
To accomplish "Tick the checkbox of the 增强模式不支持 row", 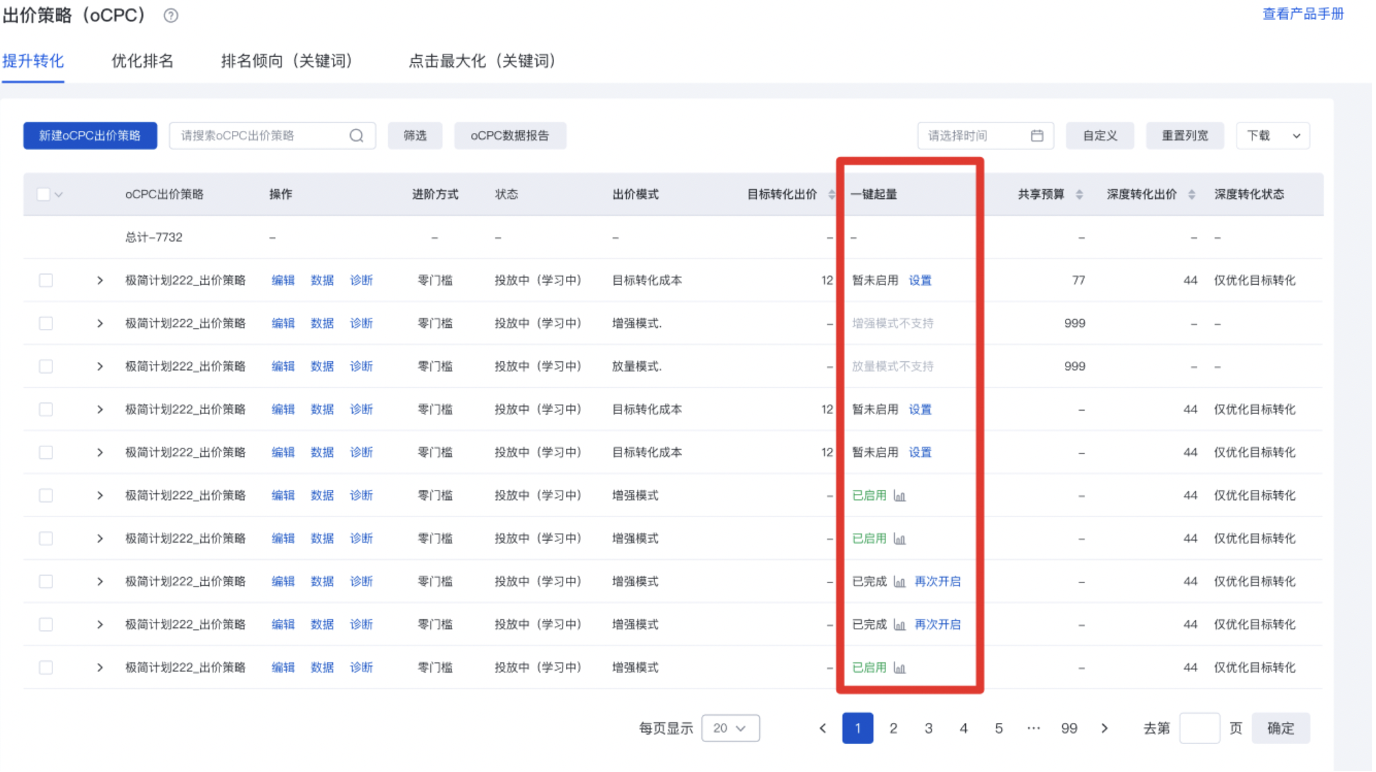I will point(46,324).
